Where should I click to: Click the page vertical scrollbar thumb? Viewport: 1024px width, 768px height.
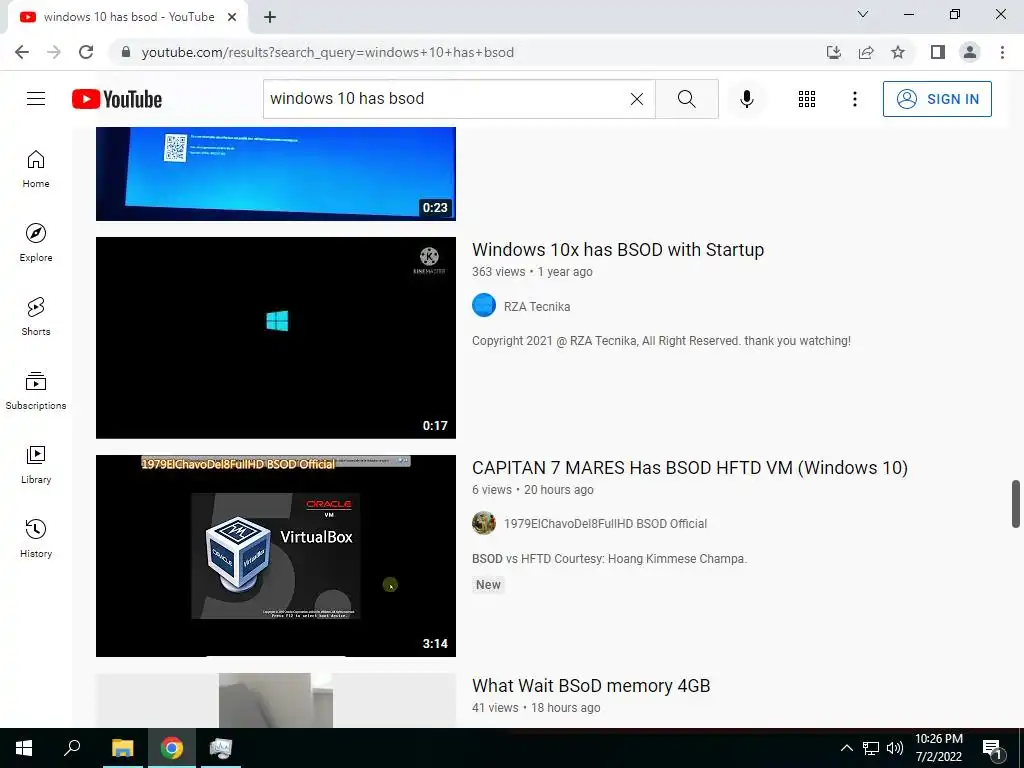[x=1016, y=504]
